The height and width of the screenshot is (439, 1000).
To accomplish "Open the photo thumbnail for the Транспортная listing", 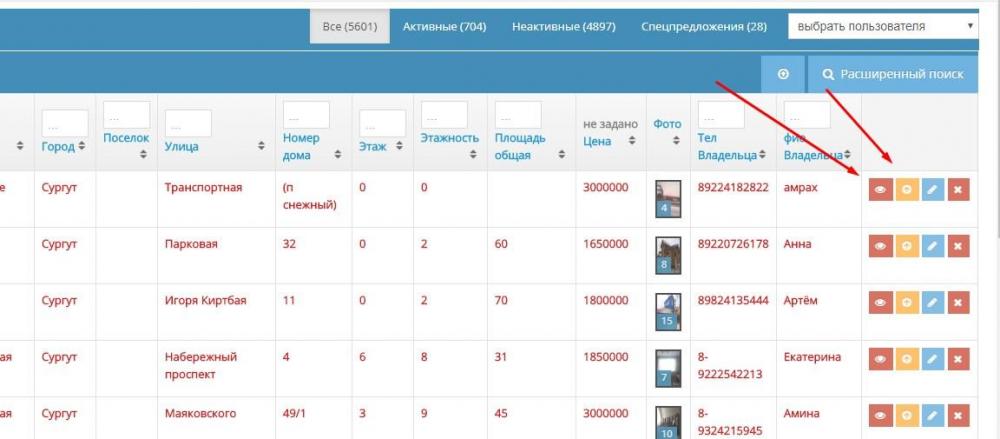I will pyautogui.click(x=667, y=198).
